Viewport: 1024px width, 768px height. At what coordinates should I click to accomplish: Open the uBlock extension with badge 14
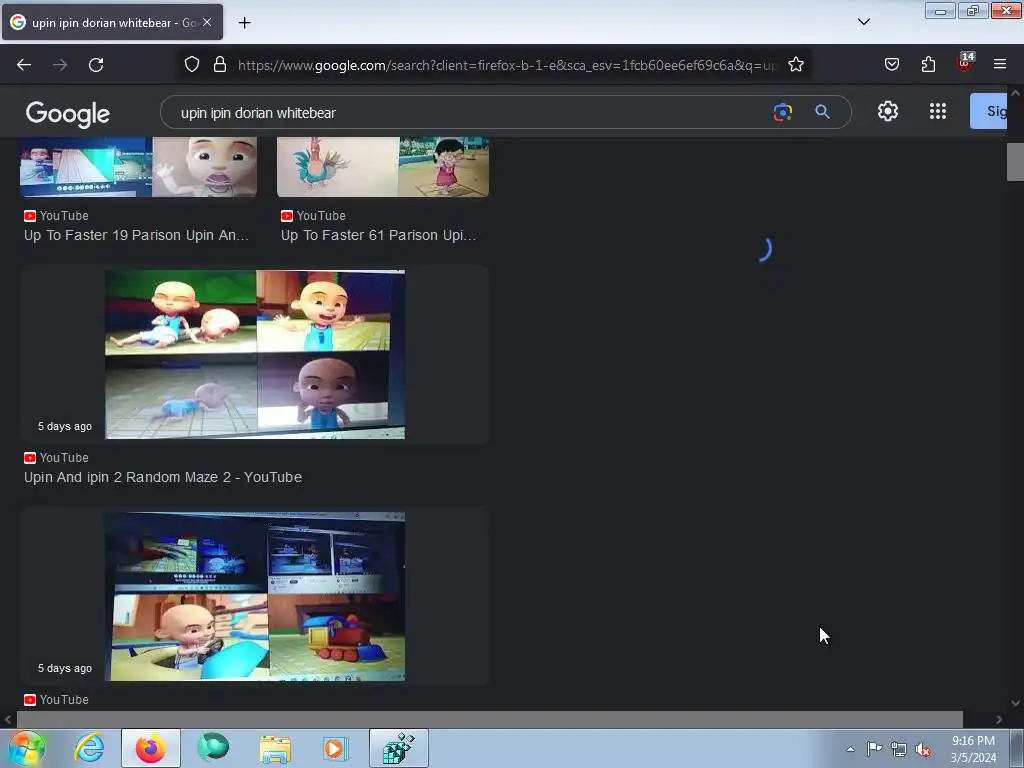[965, 63]
